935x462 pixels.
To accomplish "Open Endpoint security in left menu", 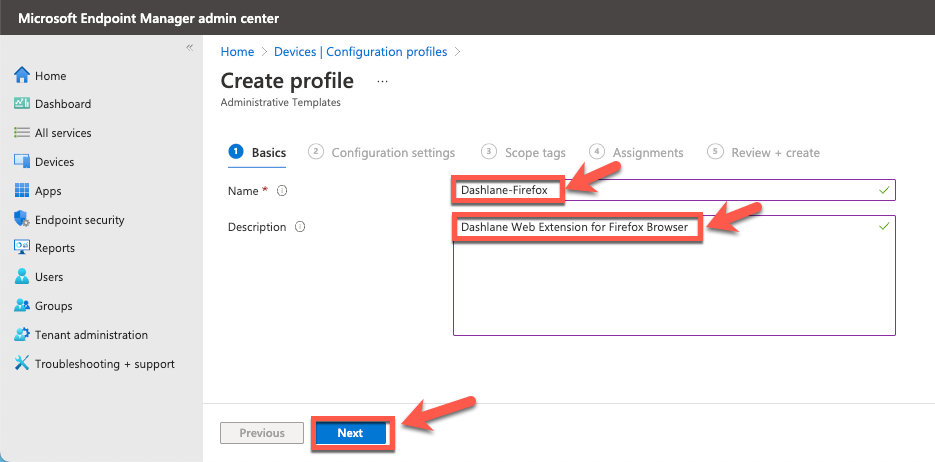I will (80, 220).
